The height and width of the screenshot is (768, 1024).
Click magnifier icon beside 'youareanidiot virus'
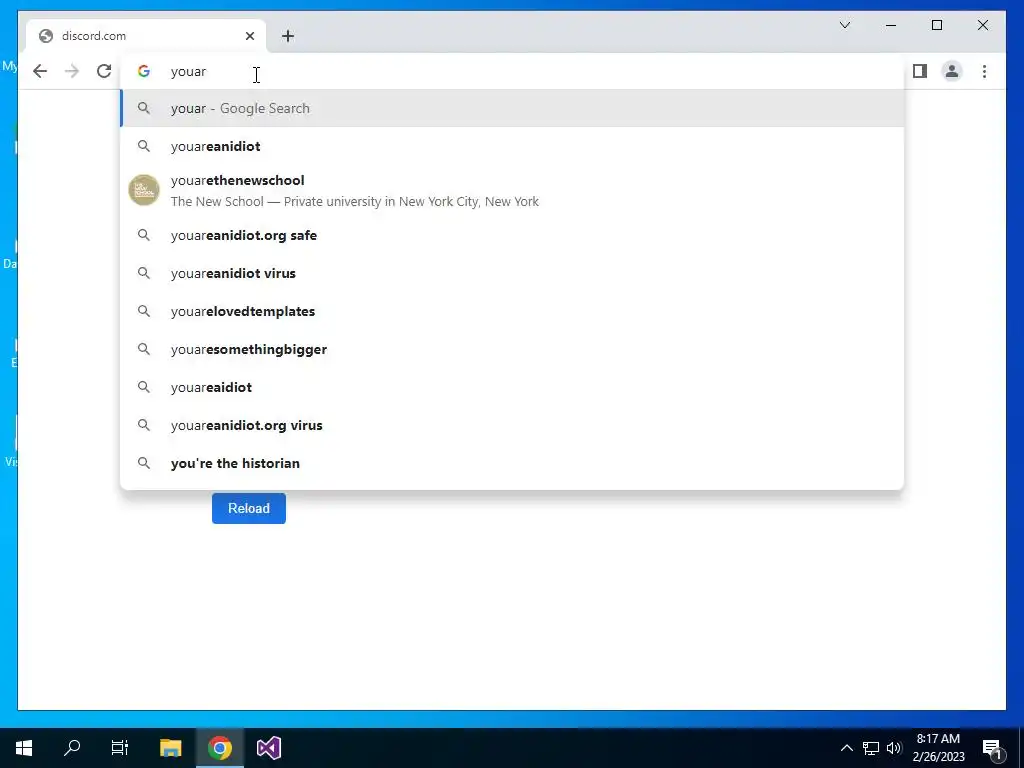point(144,273)
